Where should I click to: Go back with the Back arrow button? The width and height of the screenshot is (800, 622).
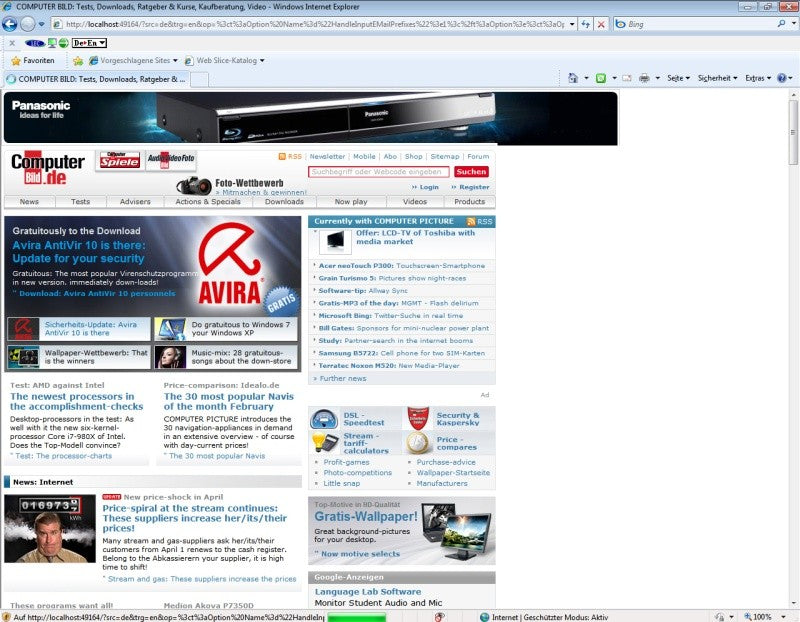(10, 23)
